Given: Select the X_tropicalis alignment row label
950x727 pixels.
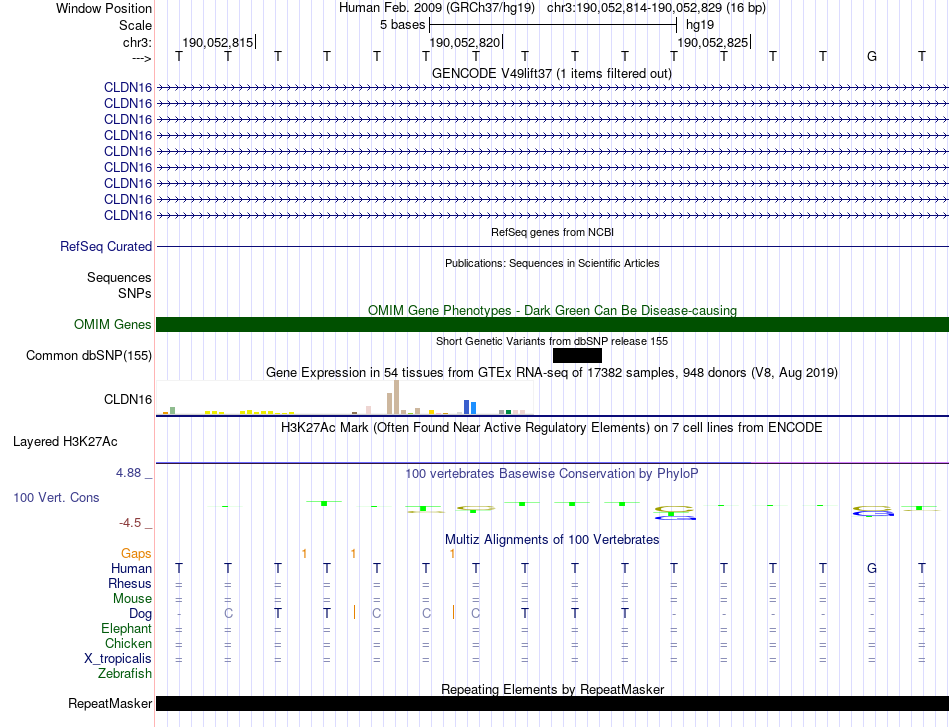Looking at the screenshot, I should [118, 659].
